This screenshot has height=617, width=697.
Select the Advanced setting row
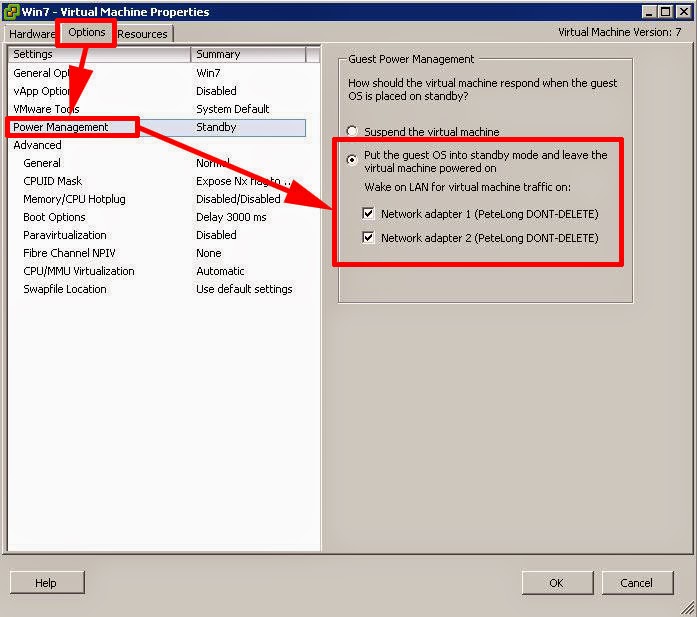156,145
